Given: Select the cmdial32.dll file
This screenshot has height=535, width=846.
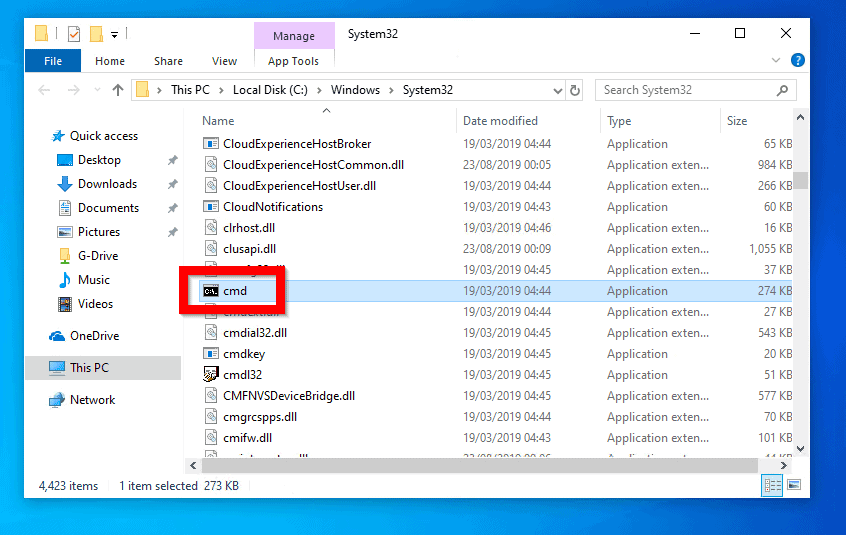Looking at the screenshot, I should click(255, 333).
